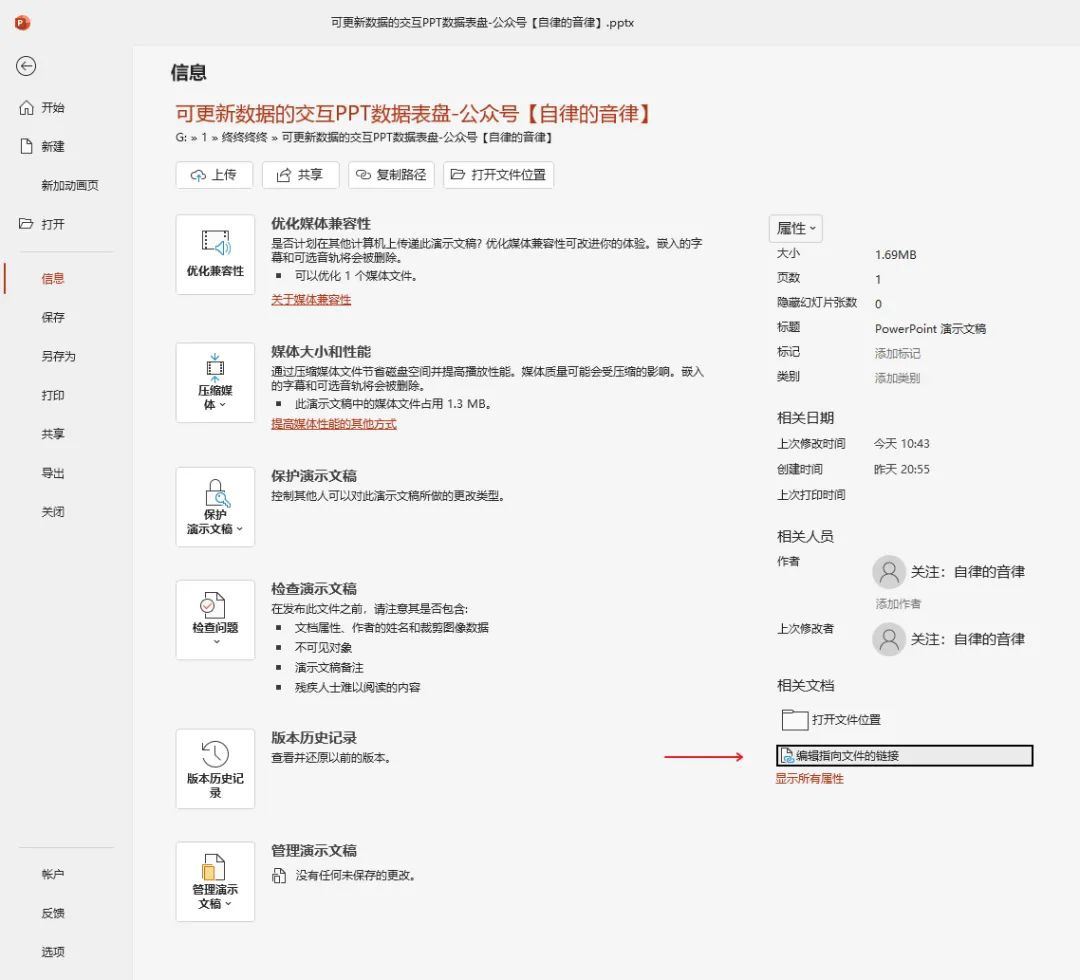Click Edit Links to Files (编辑指向文件的链接)
Viewport: 1080px width, 980px height.
(847, 756)
